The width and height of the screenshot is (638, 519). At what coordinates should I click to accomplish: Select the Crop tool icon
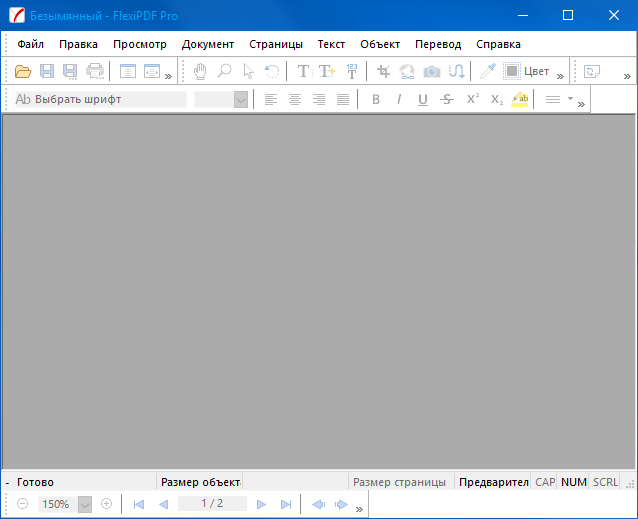(x=383, y=71)
